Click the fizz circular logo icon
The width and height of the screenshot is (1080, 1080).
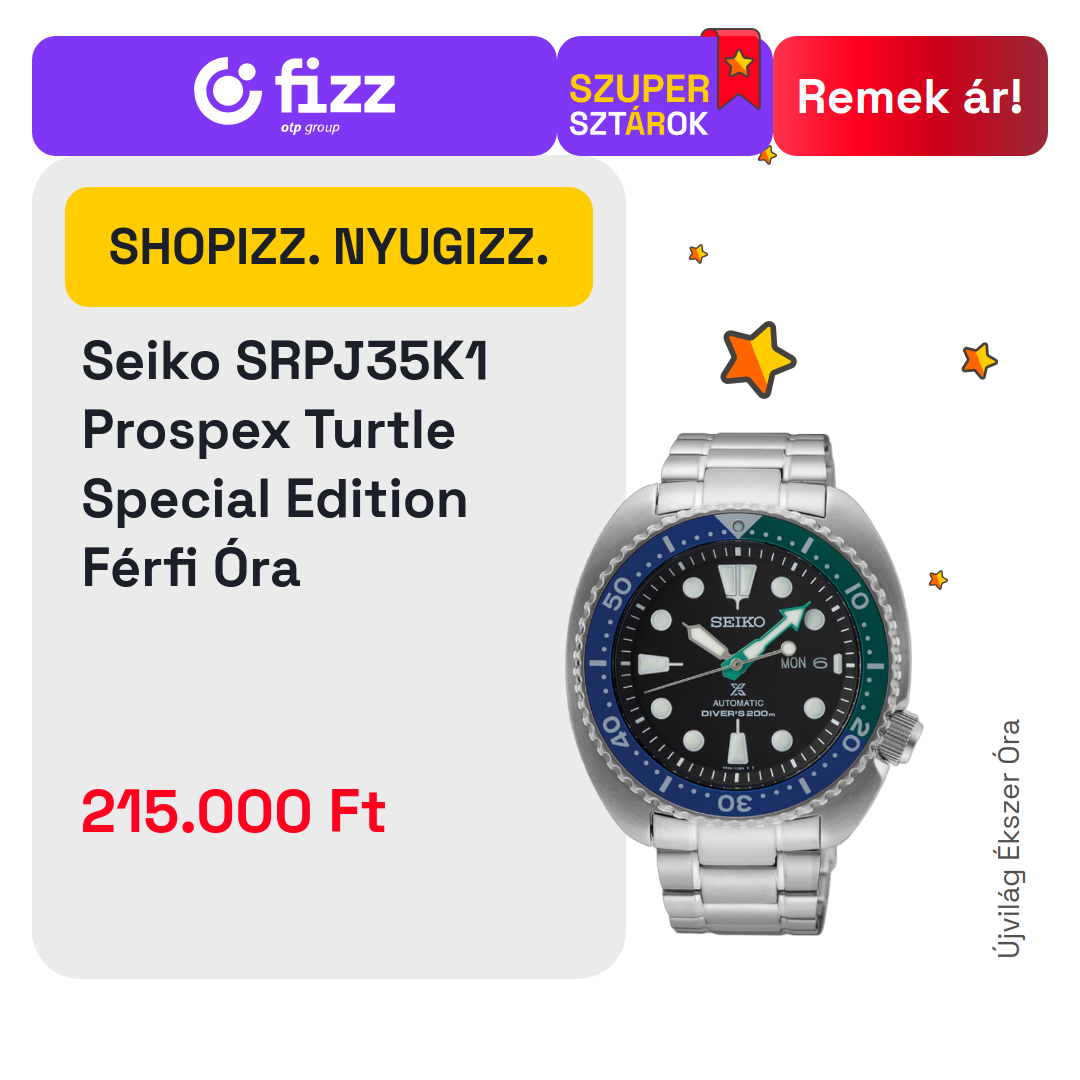click(228, 92)
